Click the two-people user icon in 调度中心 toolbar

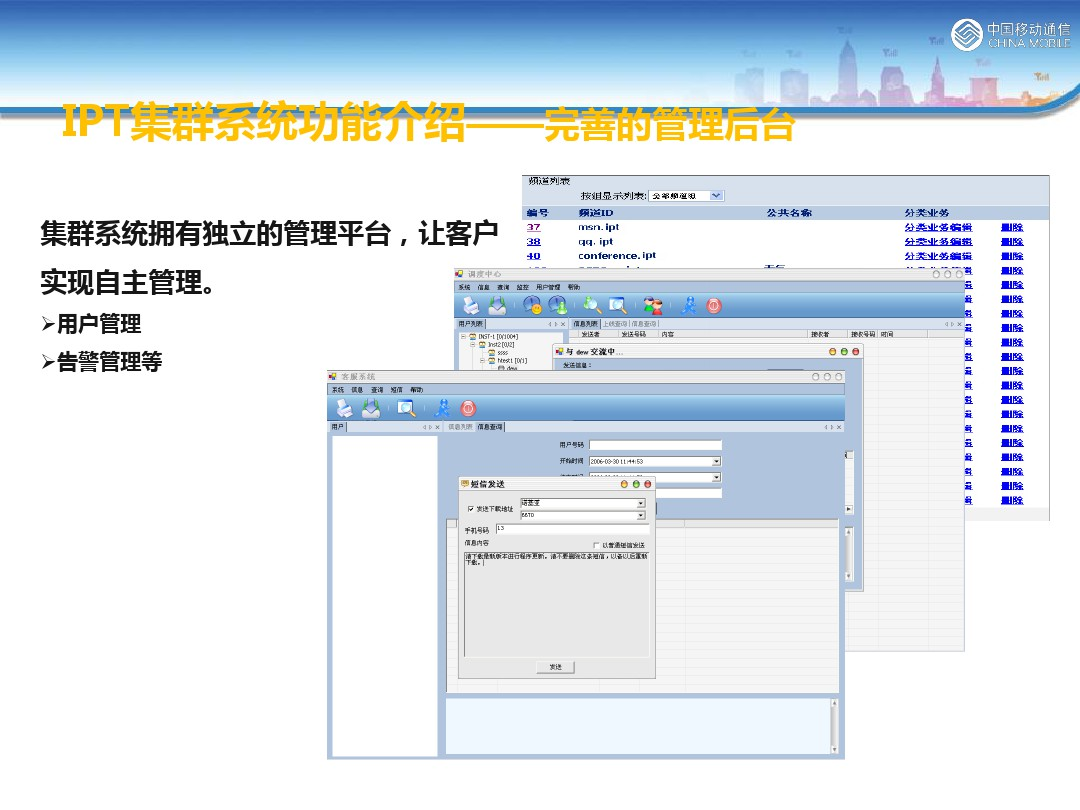pyautogui.click(x=653, y=306)
